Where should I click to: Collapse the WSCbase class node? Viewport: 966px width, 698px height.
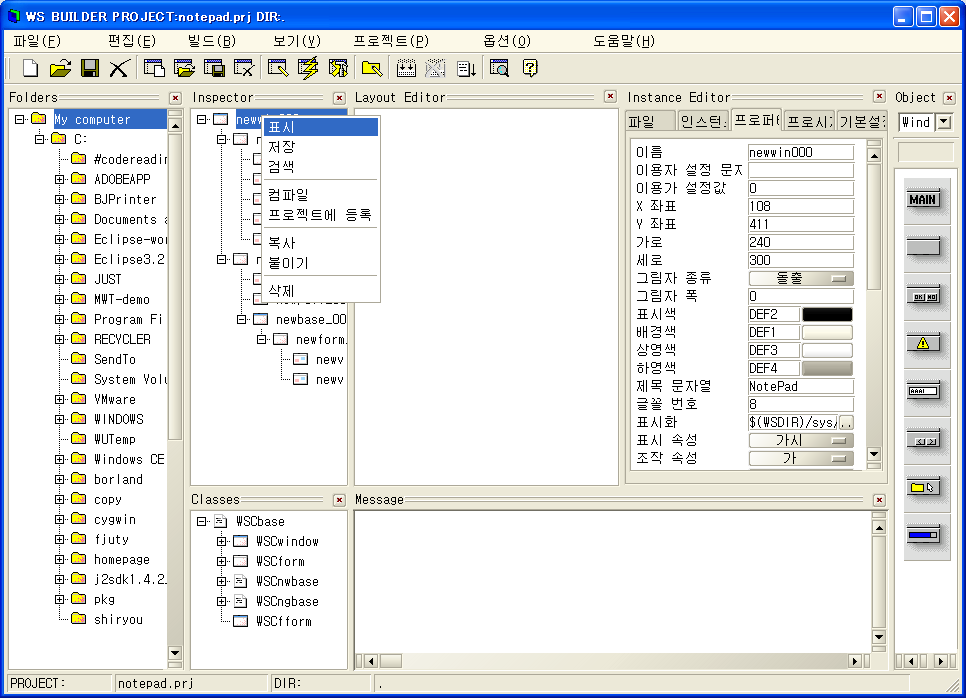coord(201,522)
